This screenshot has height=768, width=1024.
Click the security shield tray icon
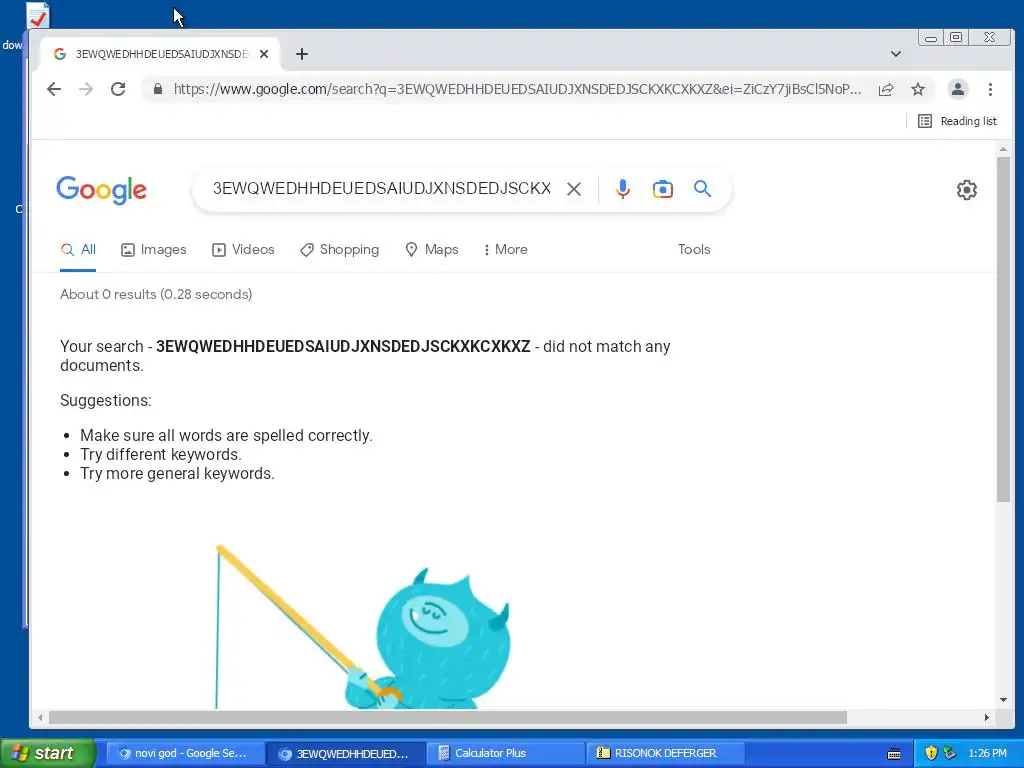(x=931, y=753)
